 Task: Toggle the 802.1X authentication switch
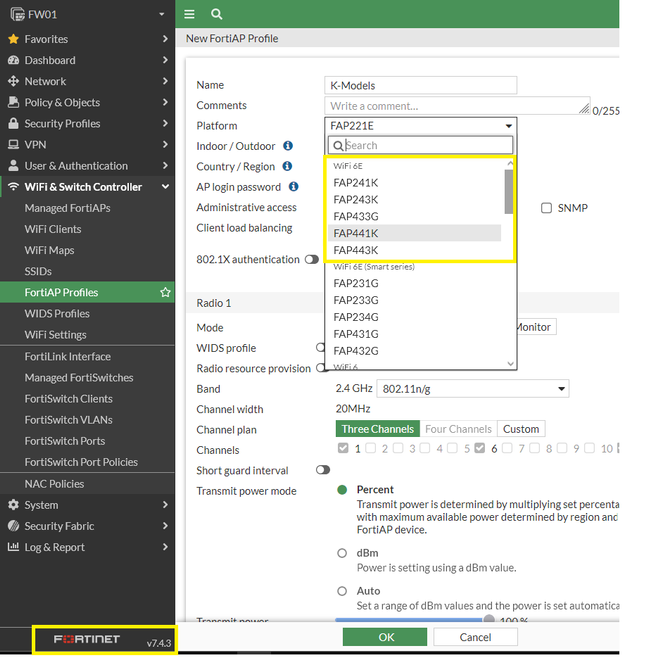tap(312, 259)
